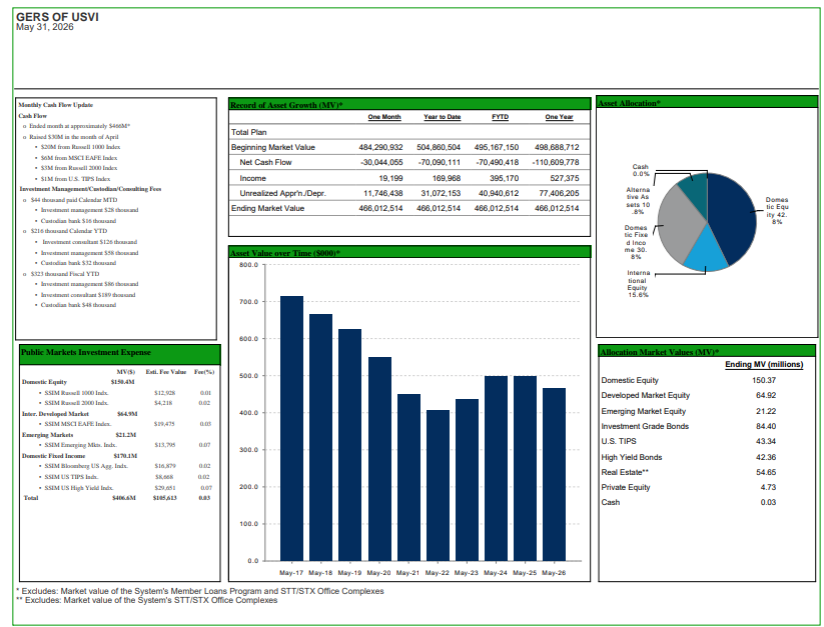Select the GERS OF USVI title
The height and width of the screenshot is (627, 824).
pyautogui.click(x=57, y=17)
